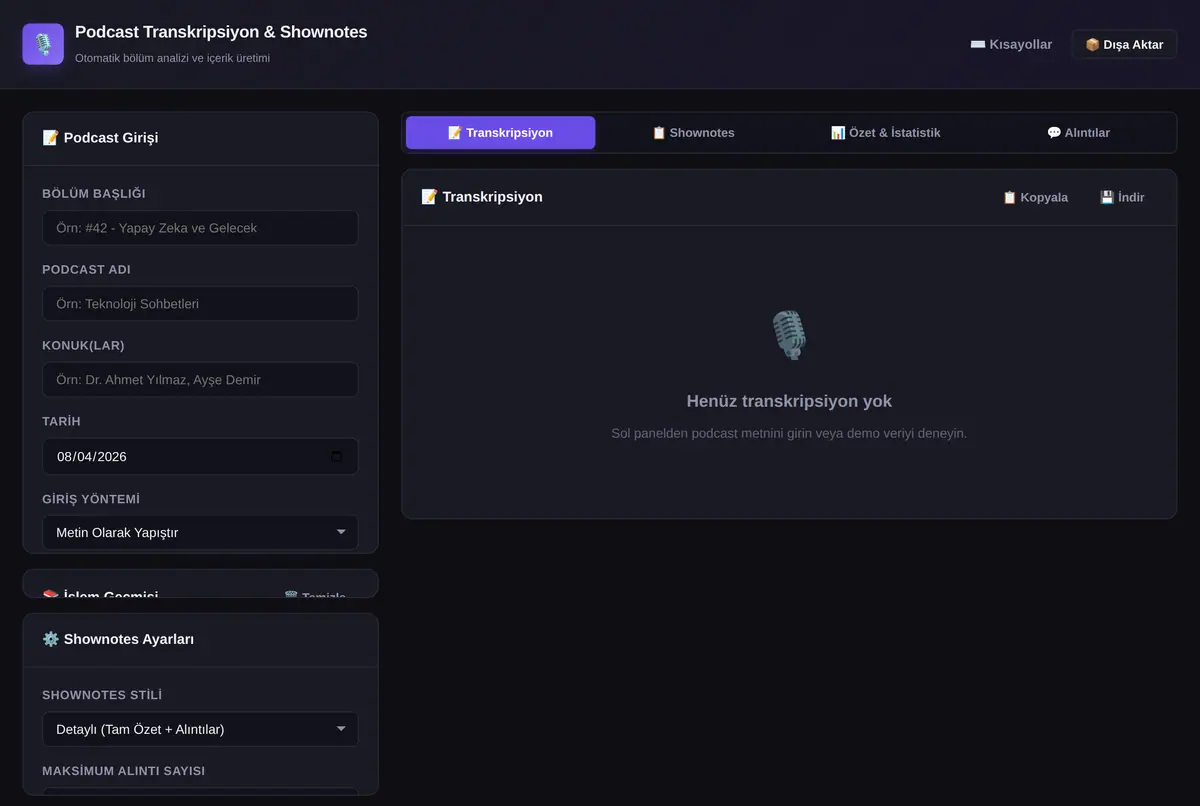The height and width of the screenshot is (806, 1200).
Task: Click the "GİRİŞ YÖNTEMİ" label
Action: tap(91, 499)
